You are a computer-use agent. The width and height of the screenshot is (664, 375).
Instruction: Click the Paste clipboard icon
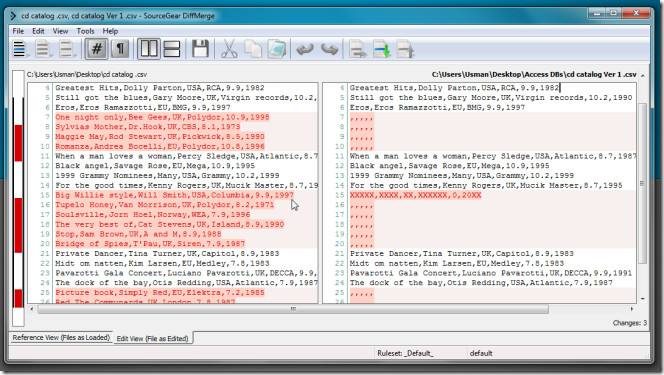(x=277, y=49)
